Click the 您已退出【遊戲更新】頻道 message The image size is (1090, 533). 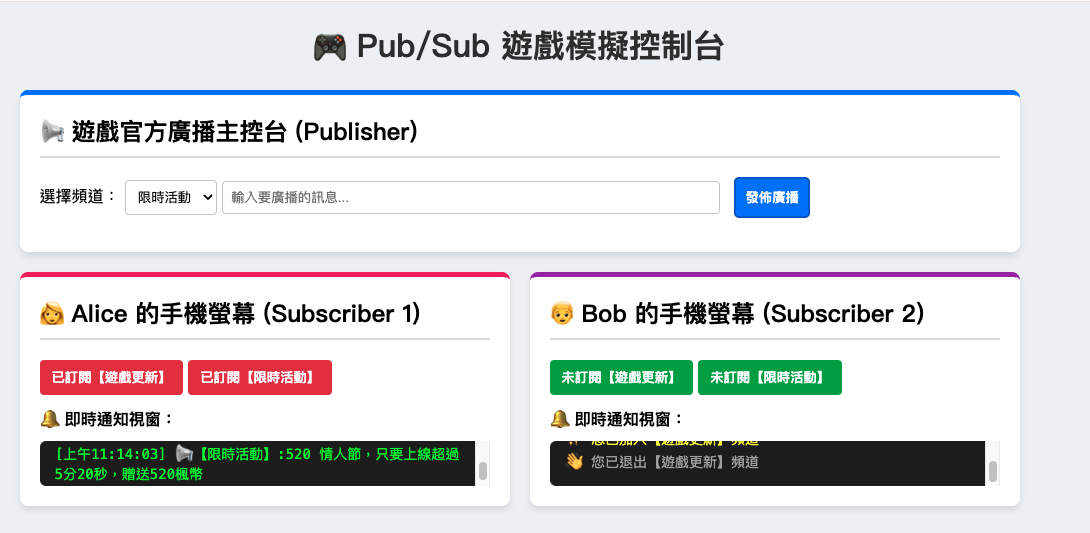coord(674,461)
